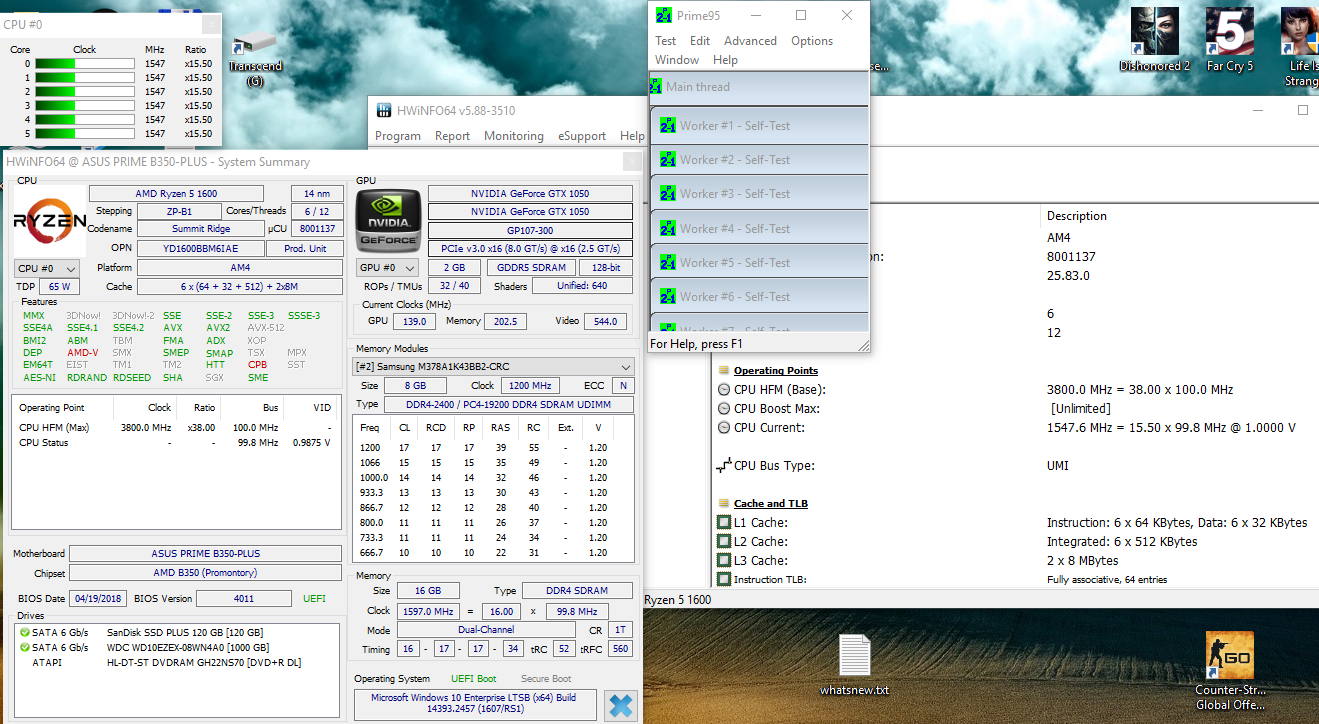Click the Worker #6 window icon
The height and width of the screenshot is (724, 1319).
[x=670, y=297]
